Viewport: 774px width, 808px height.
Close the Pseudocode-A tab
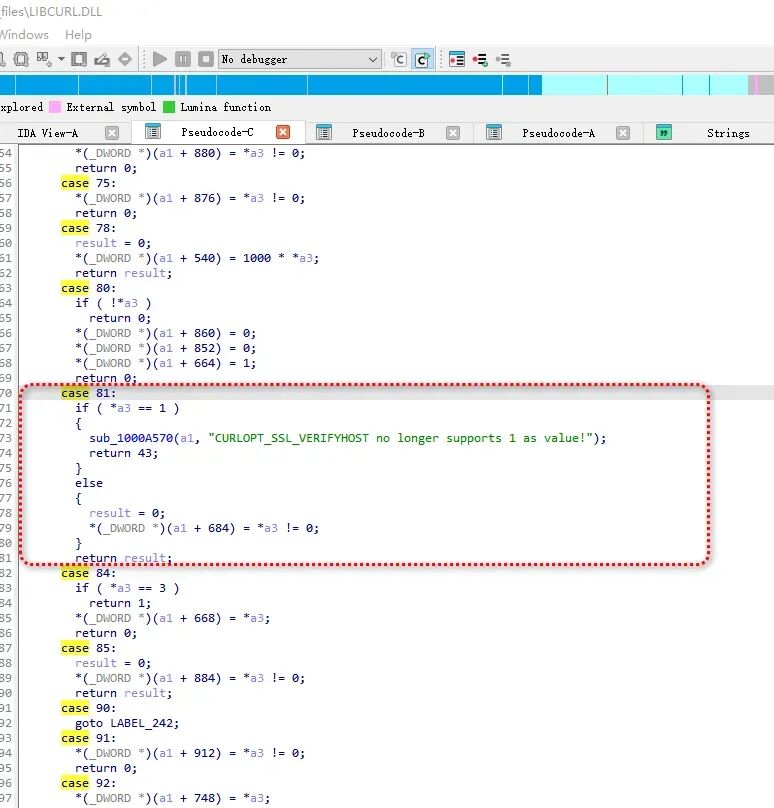click(623, 133)
